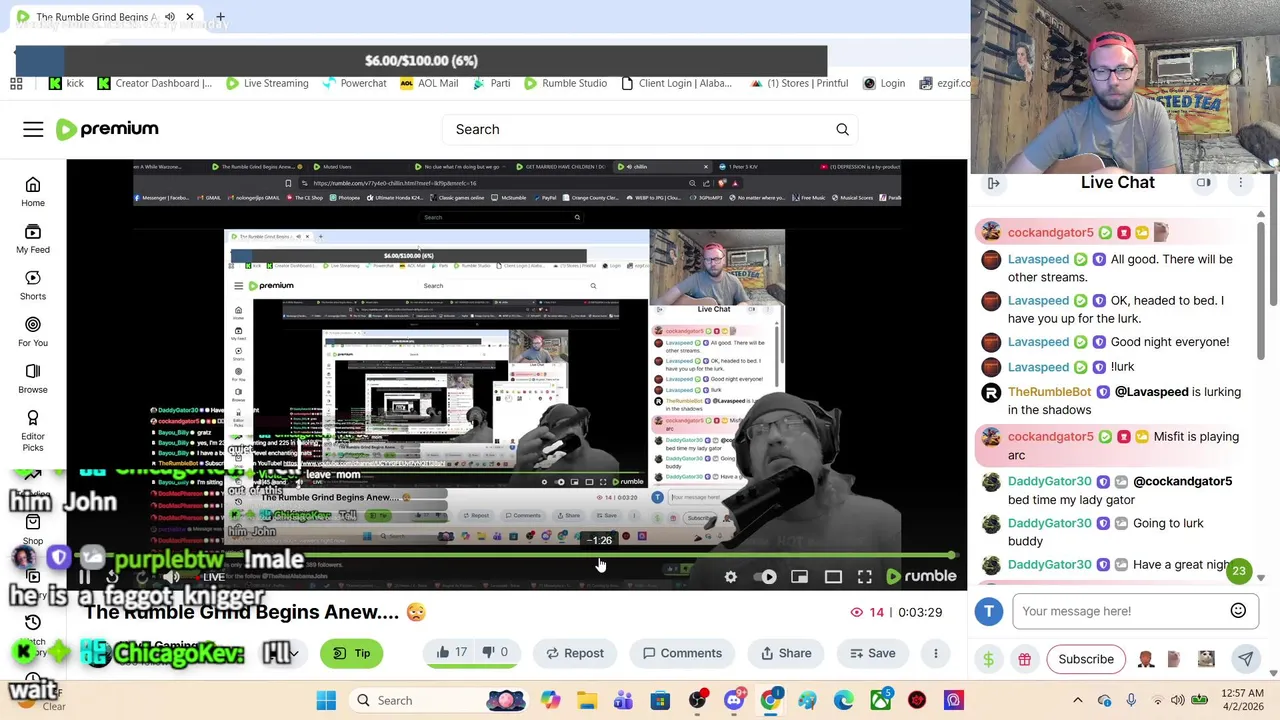Click the Repost button
Viewport: 1280px width, 720px height.
point(575,653)
